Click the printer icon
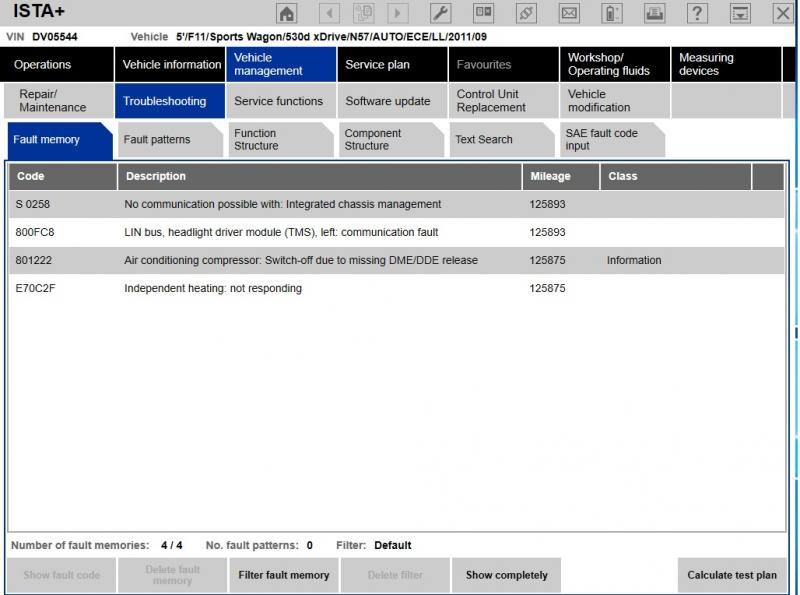The width and height of the screenshot is (800, 595). pos(654,14)
